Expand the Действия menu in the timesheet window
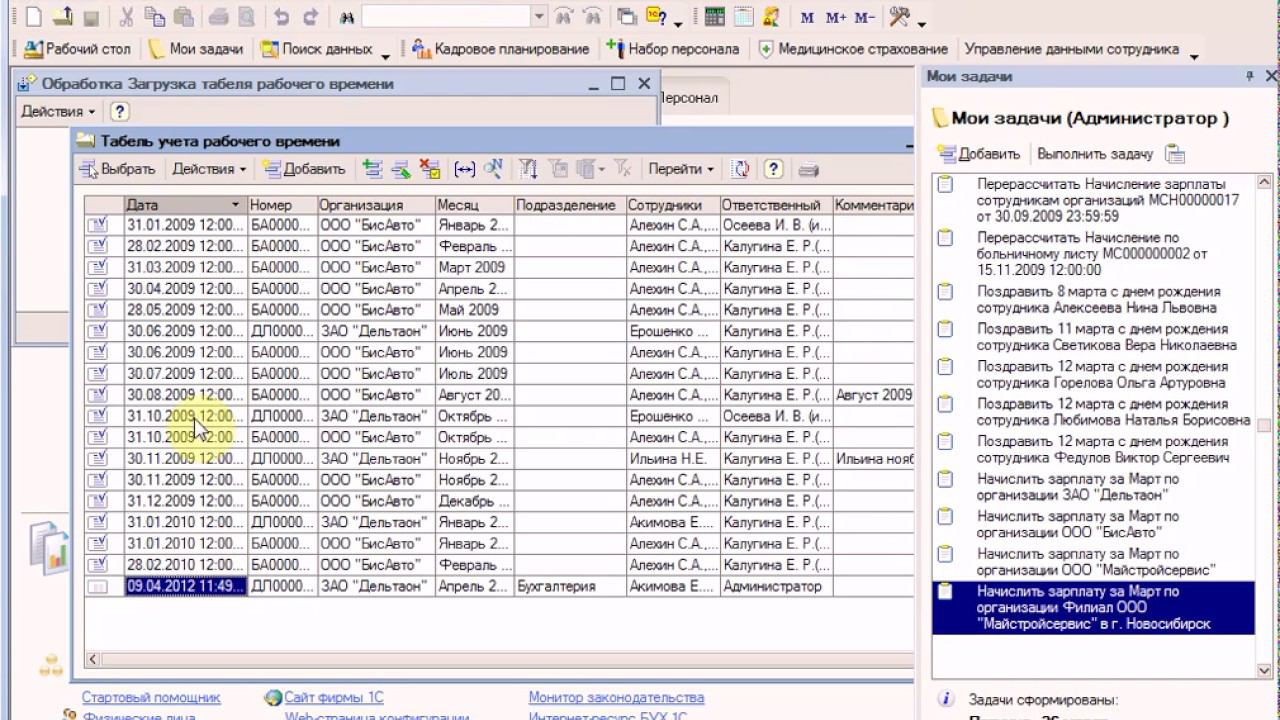1280x720 pixels. 209,169
